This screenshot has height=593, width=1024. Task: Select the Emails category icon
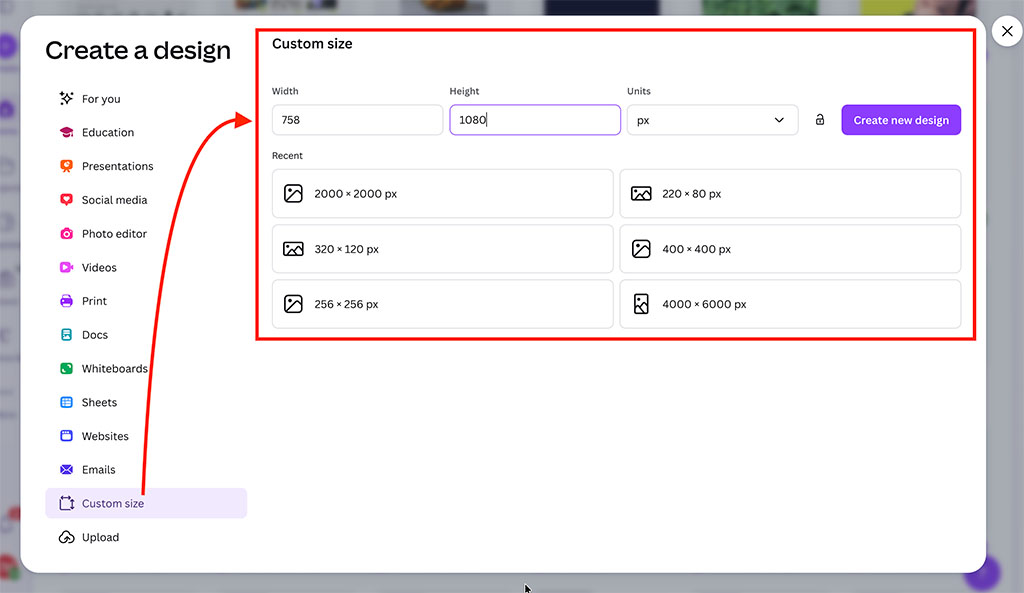[65, 469]
